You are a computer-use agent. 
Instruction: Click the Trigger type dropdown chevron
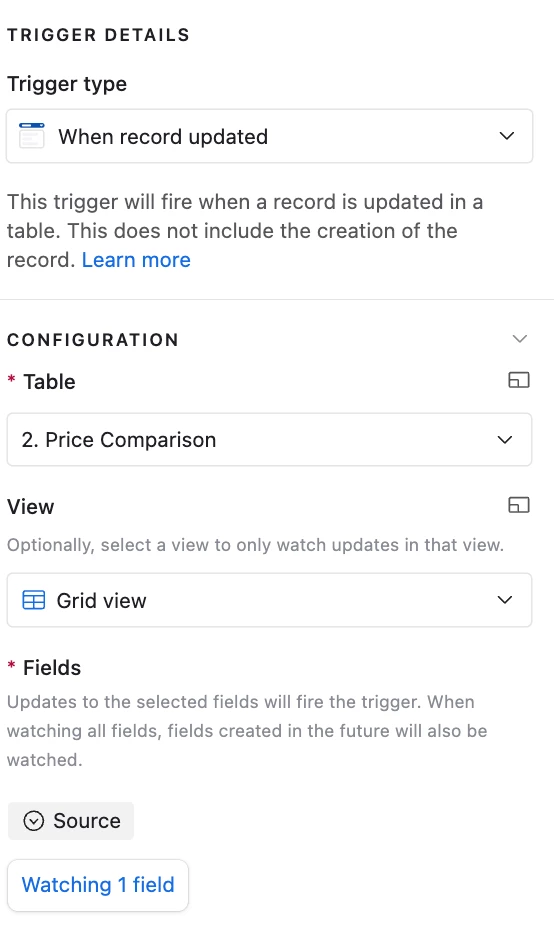[x=506, y=136]
